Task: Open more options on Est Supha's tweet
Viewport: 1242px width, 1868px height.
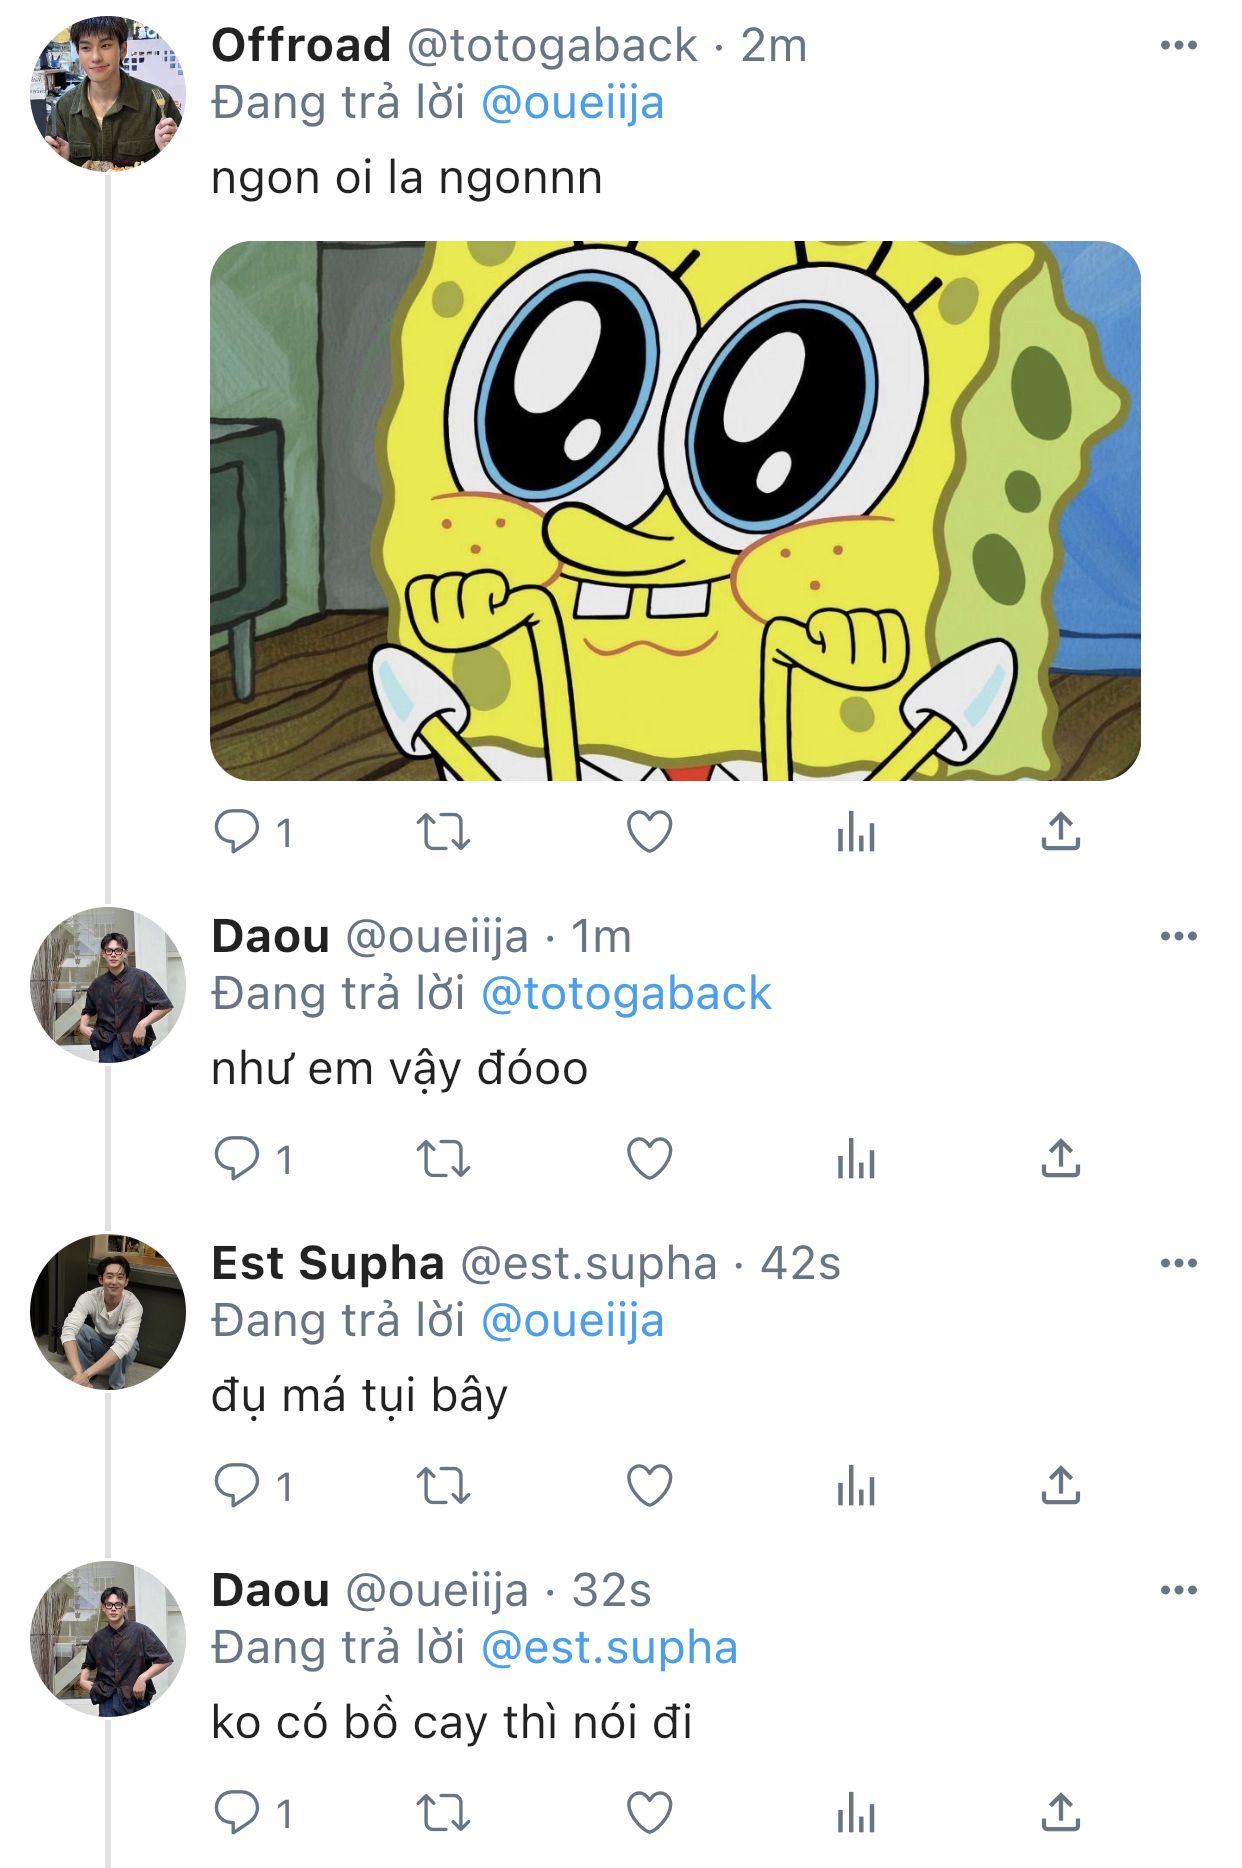Action: pyautogui.click(x=1178, y=1263)
